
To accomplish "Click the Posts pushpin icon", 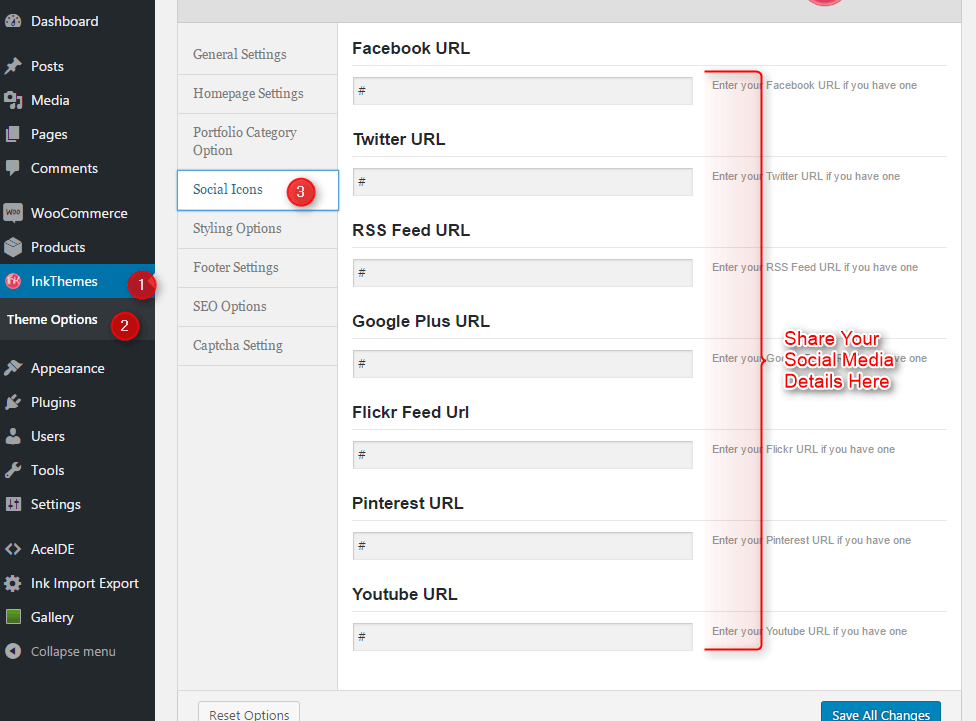I will (x=13, y=66).
